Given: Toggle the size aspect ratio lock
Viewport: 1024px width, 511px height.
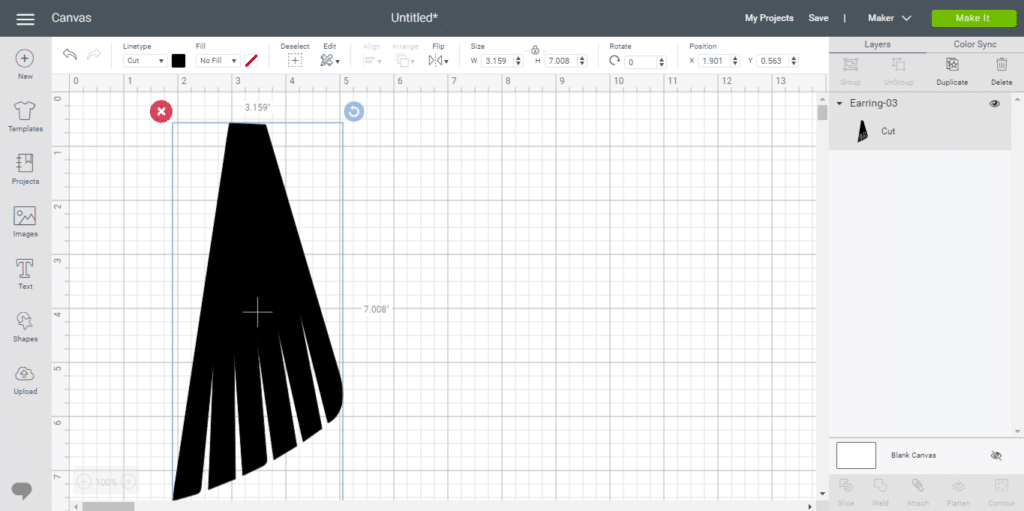Looking at the screenshot, I should click(535, 49).
